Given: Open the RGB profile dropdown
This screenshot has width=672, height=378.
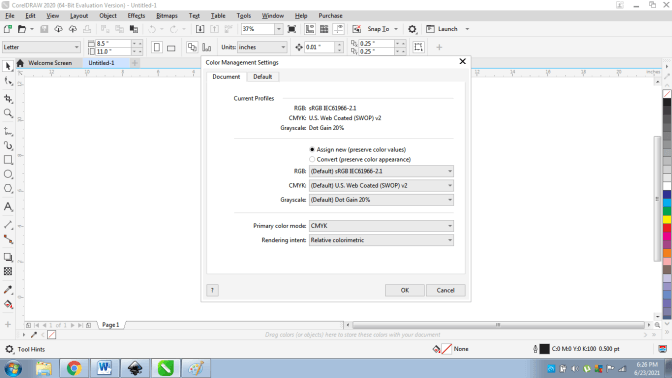Looking at the screenshot, I should point(381,171).
